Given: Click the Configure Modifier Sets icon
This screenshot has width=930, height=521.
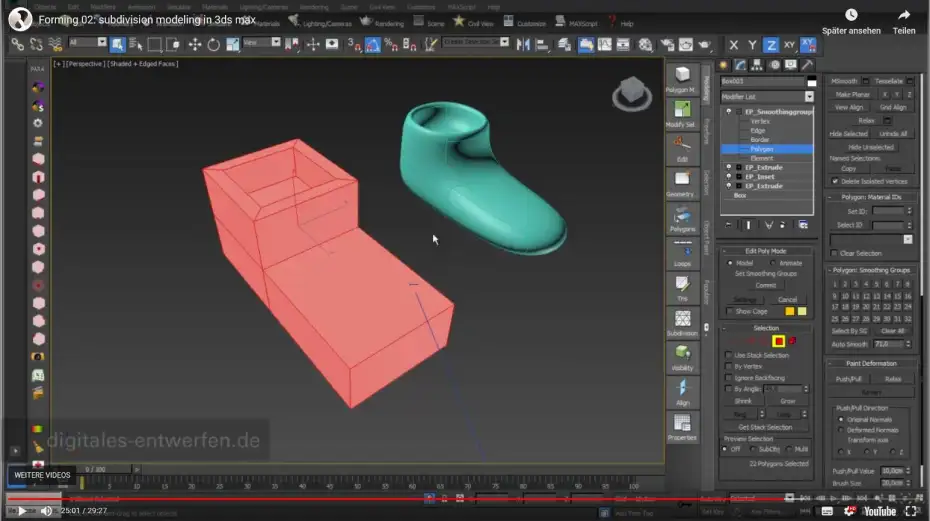Looking at the screenshot, I should (803, 225).
